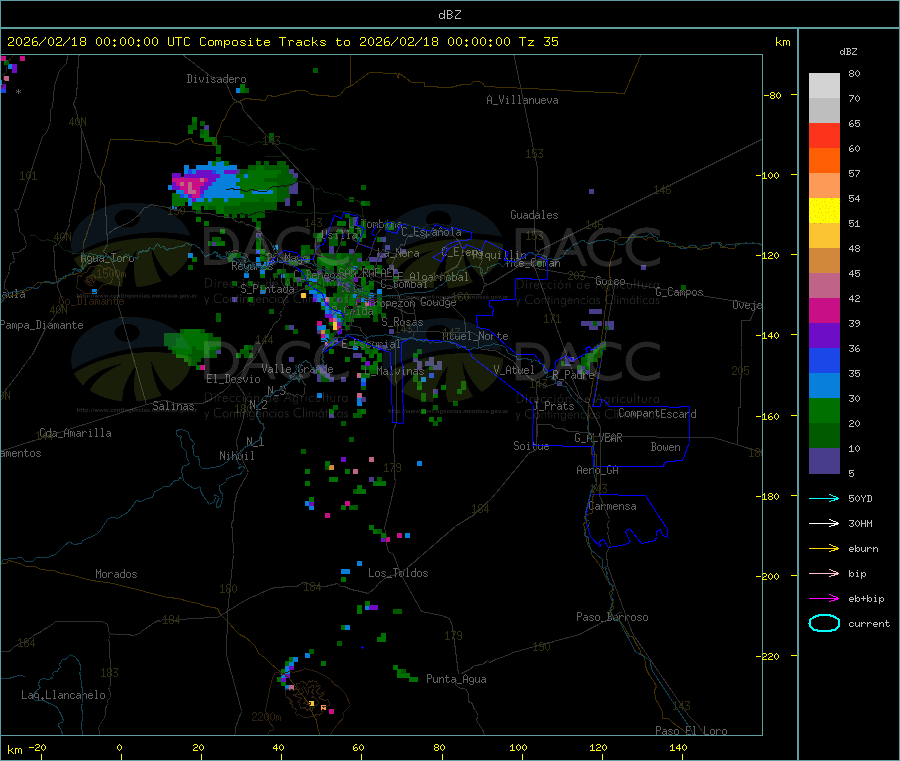Click the white 30HM track arrow in legend

click(x=824, y=523)
